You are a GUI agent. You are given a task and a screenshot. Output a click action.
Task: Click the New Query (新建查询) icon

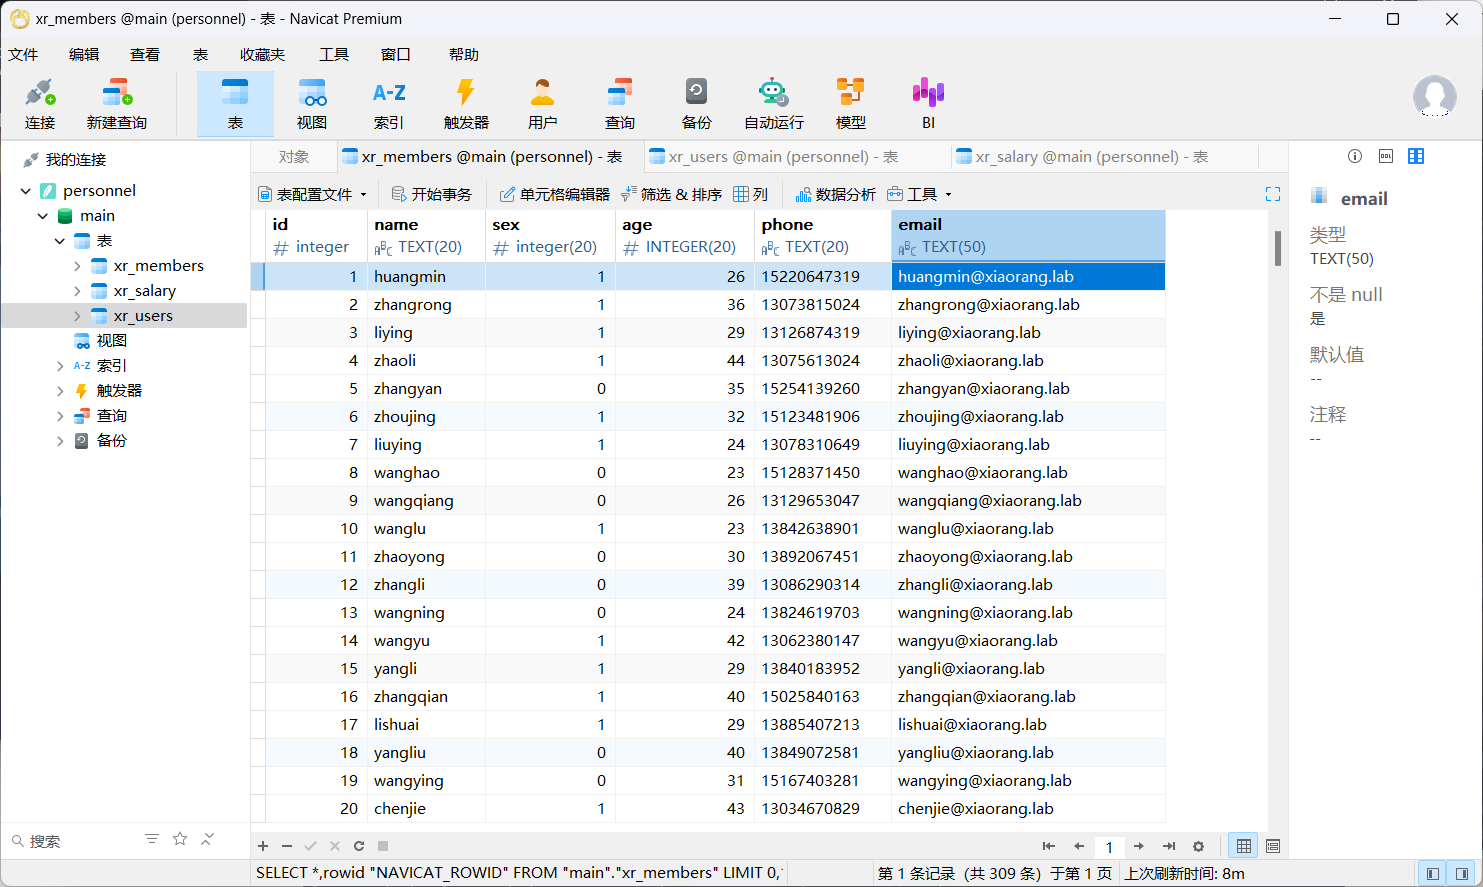click(117, 104)
